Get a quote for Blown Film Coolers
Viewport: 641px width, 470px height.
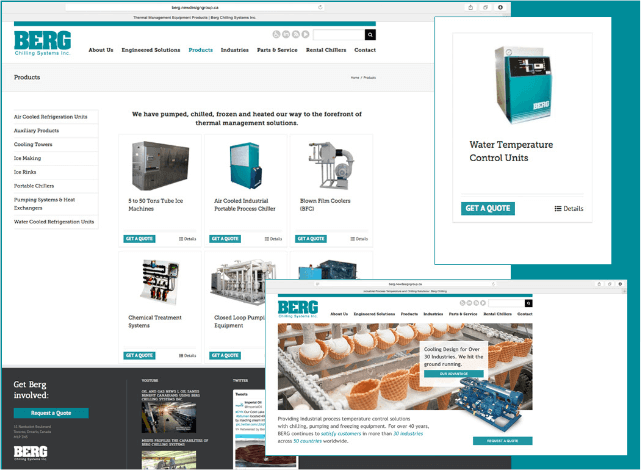click(x=311, y=239)
